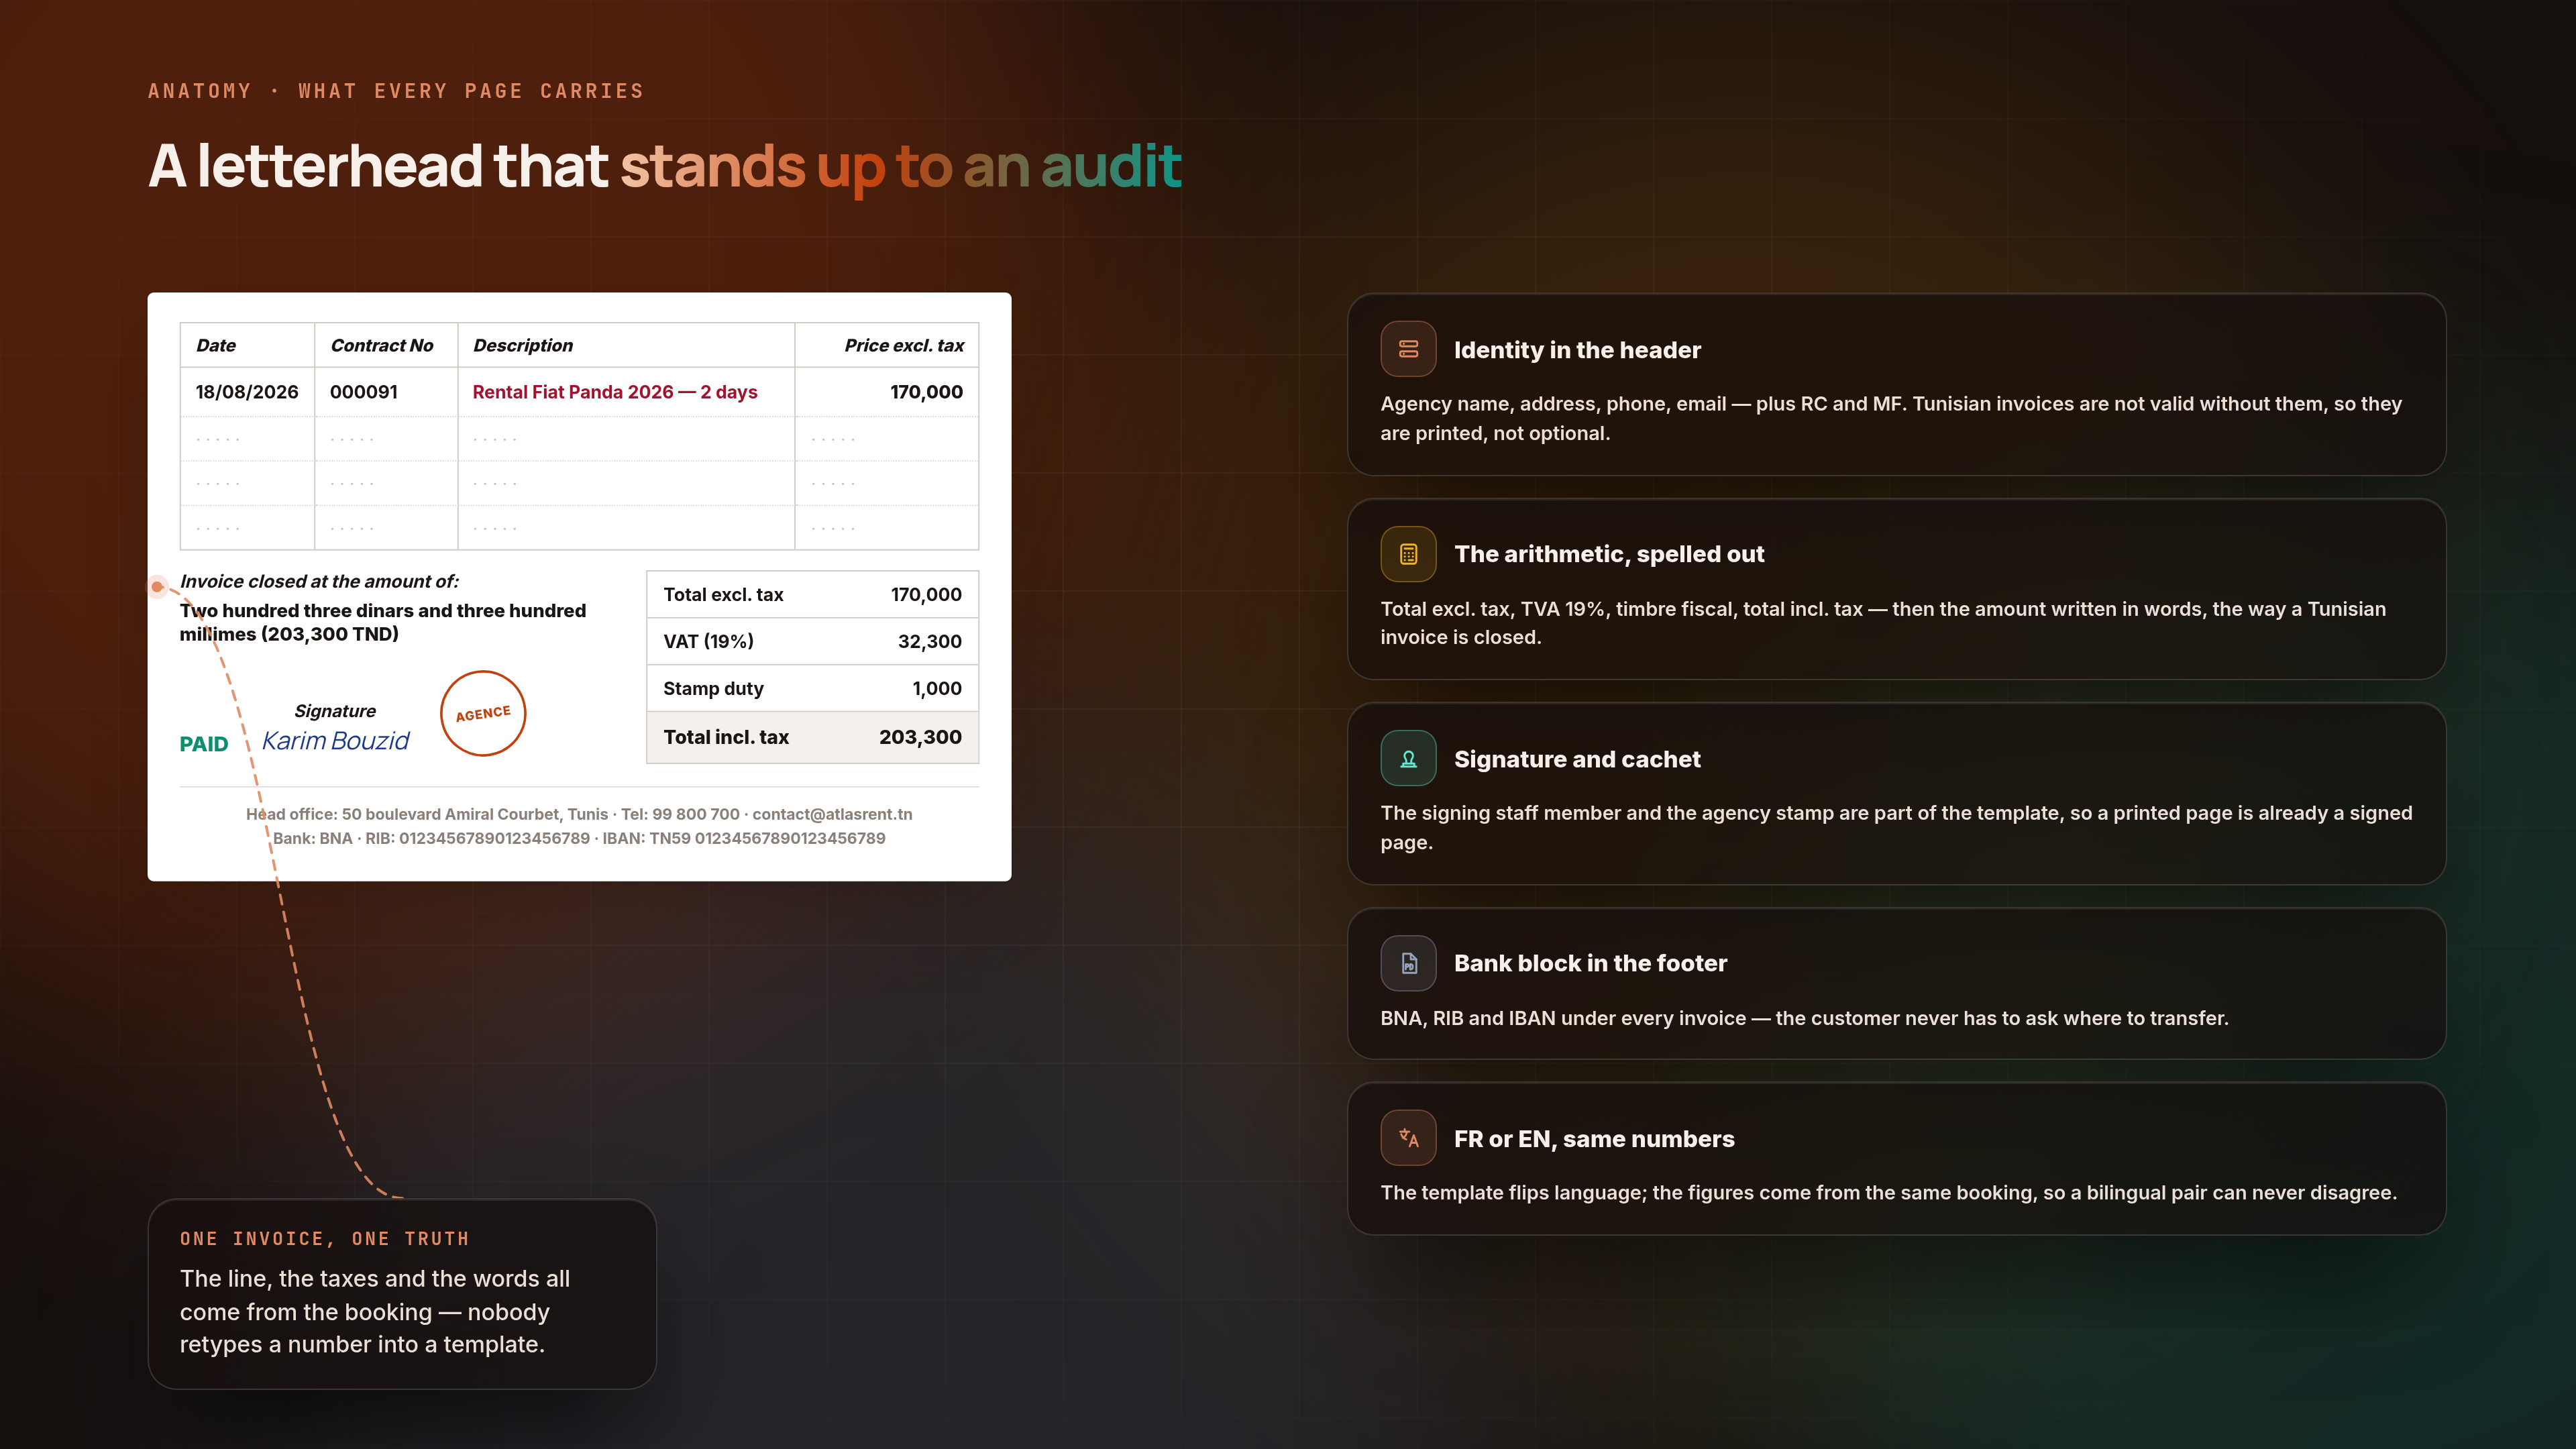Click the One invoice, one truth callout
2576x1449 pixels.
coord(402,1294)
